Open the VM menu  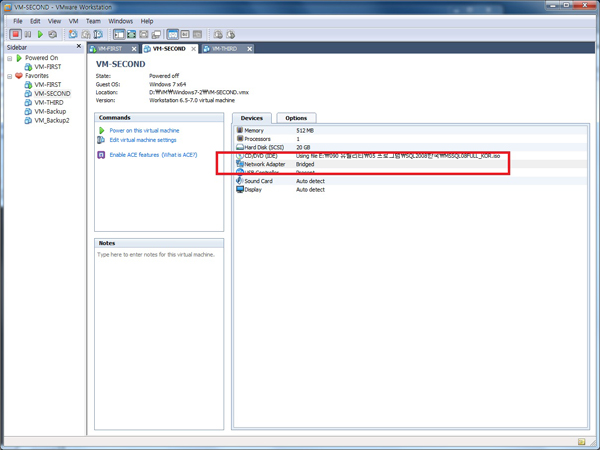click(73, 21)
